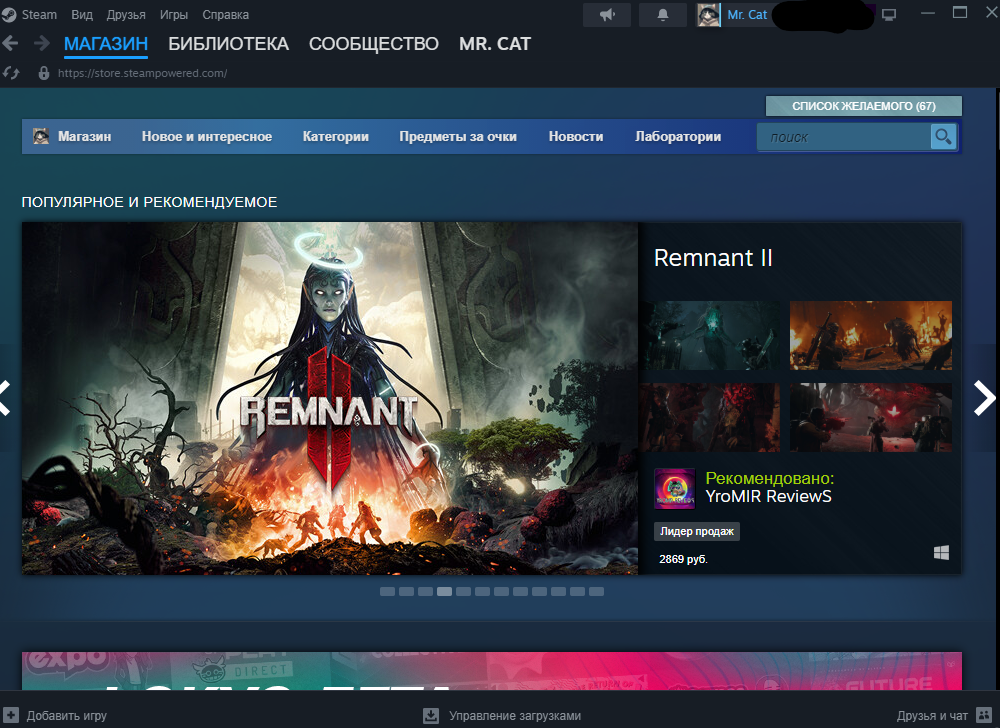
Task: Show the next featured game arrow
Action: (x=984, y=398)
